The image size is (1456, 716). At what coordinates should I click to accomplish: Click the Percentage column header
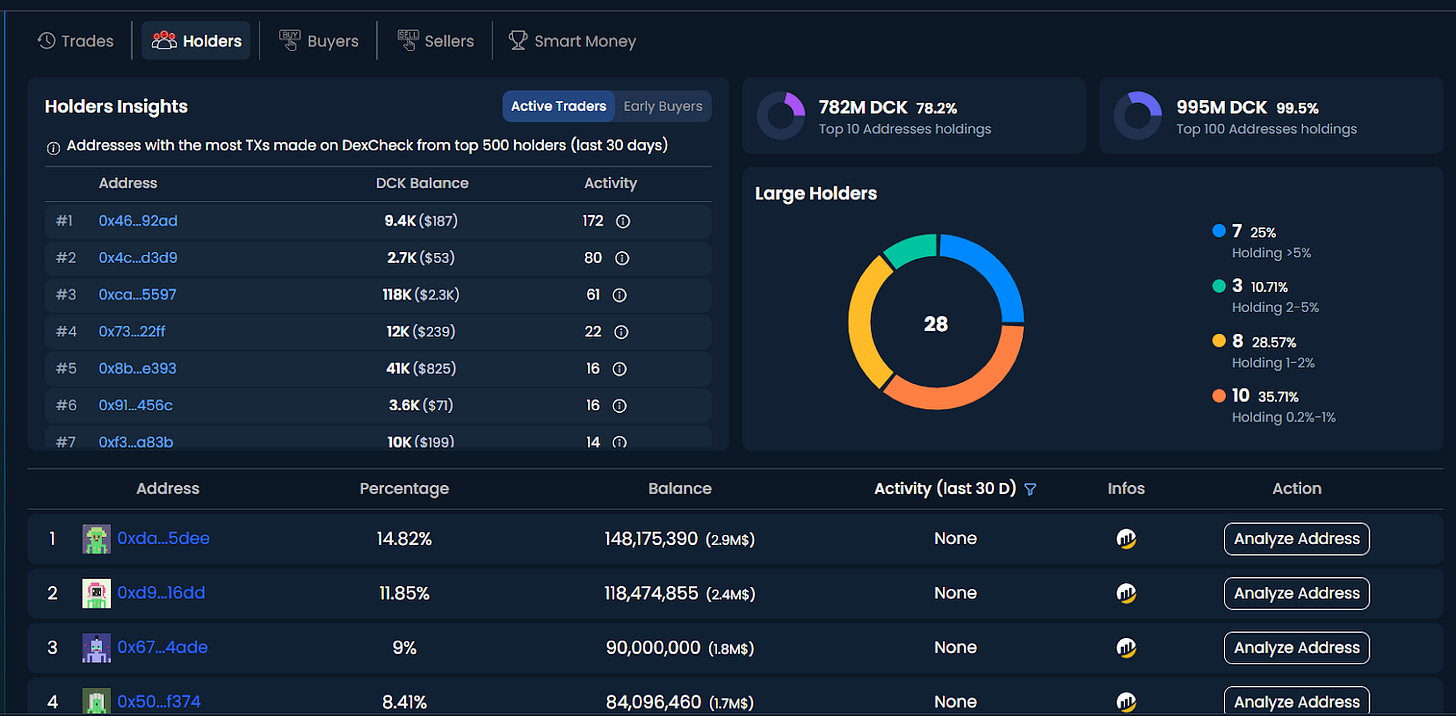(x=404, y=489)
